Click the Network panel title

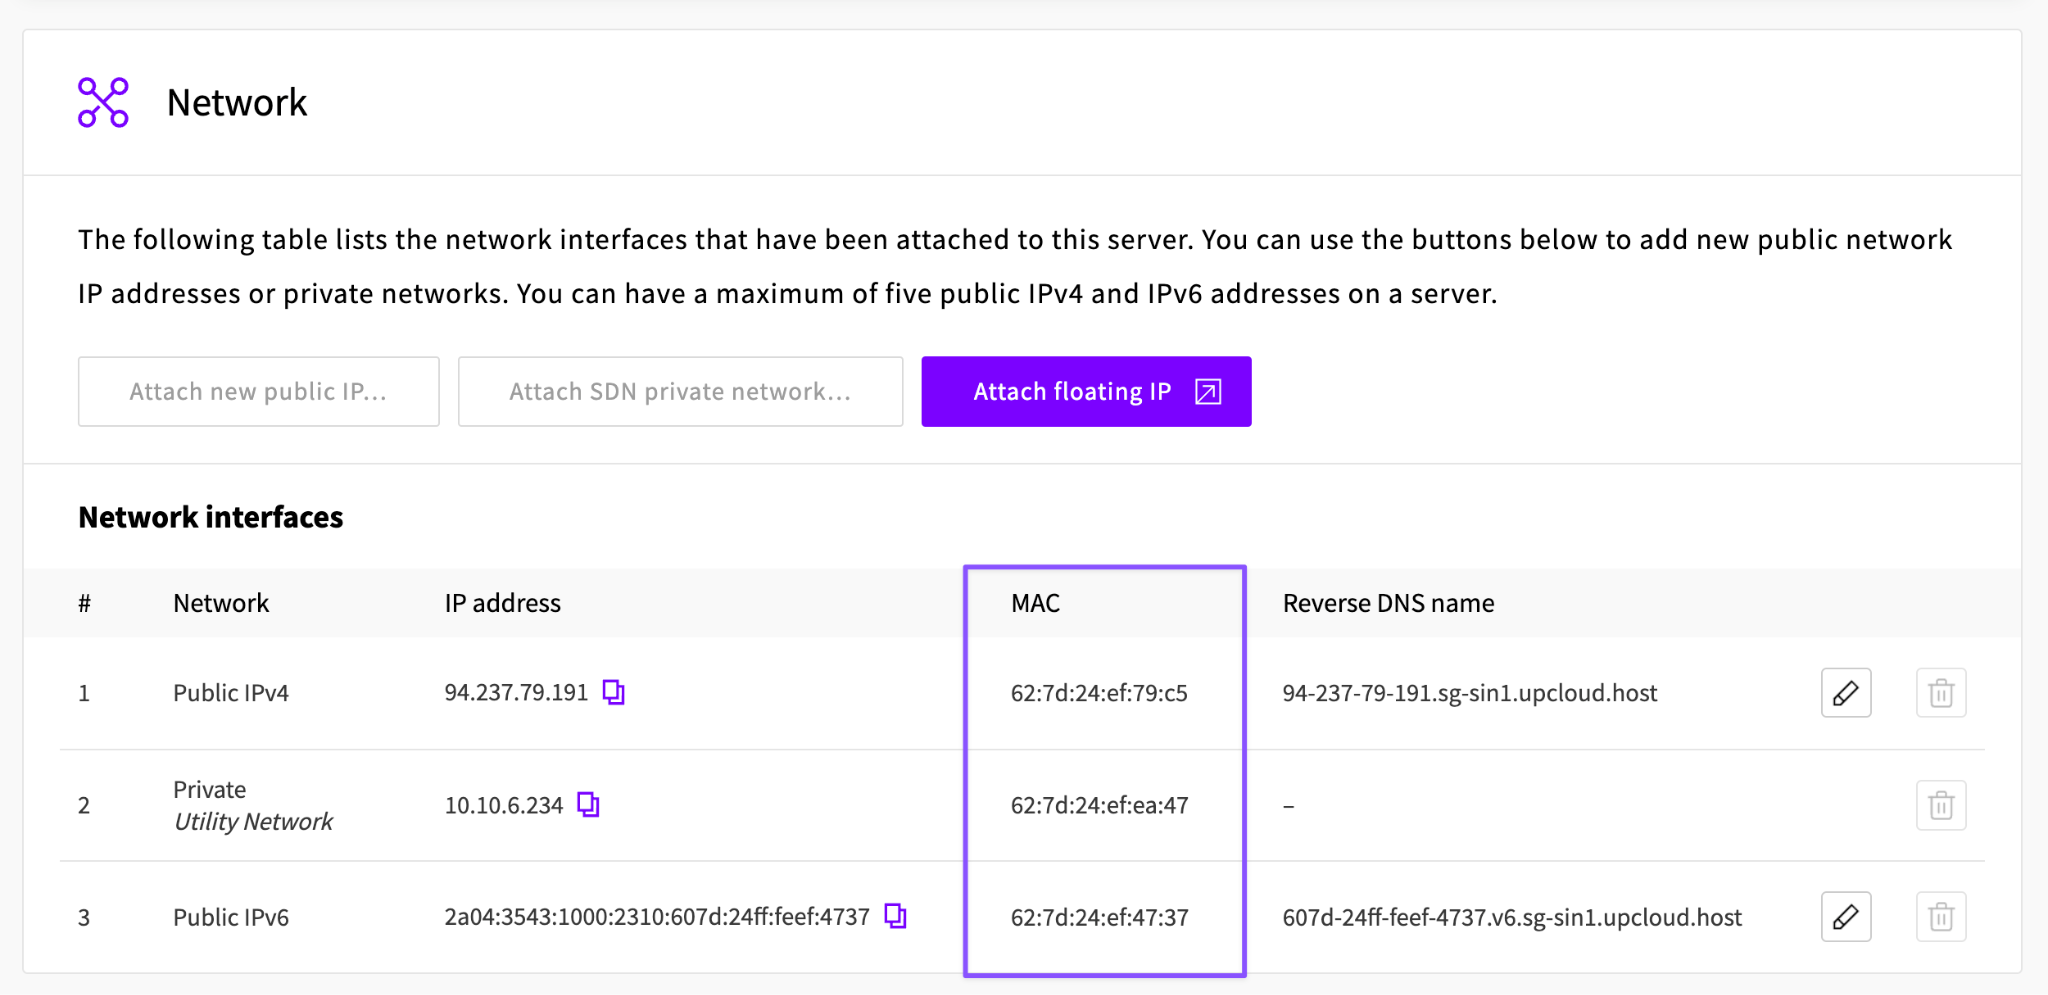(237, 102)
